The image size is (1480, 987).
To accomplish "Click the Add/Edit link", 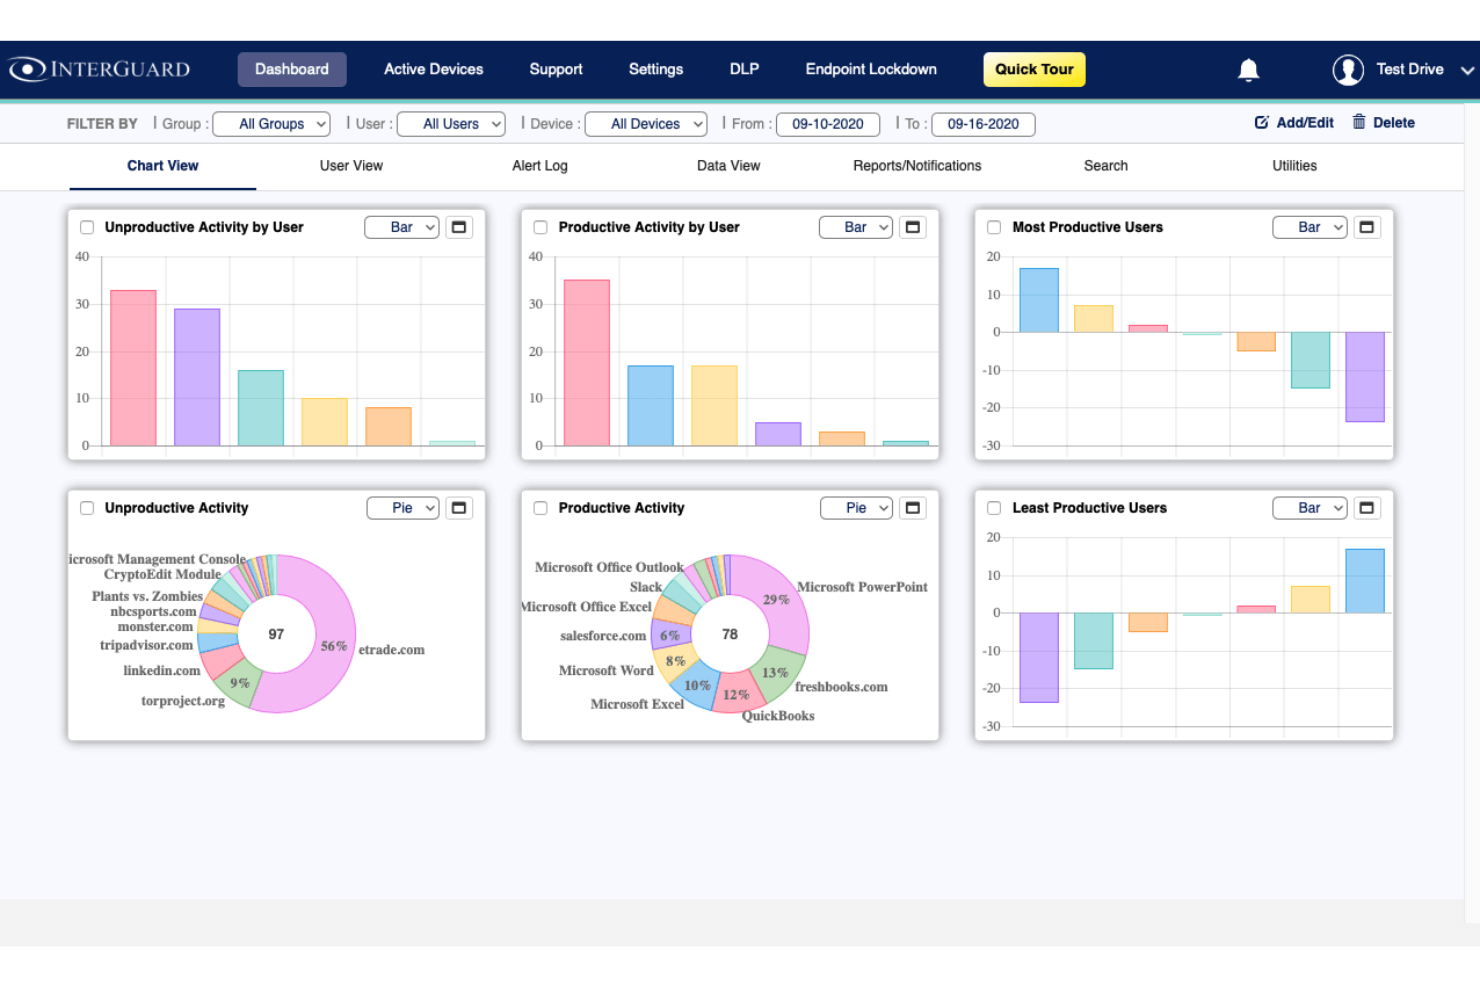I will (1294, 123).
